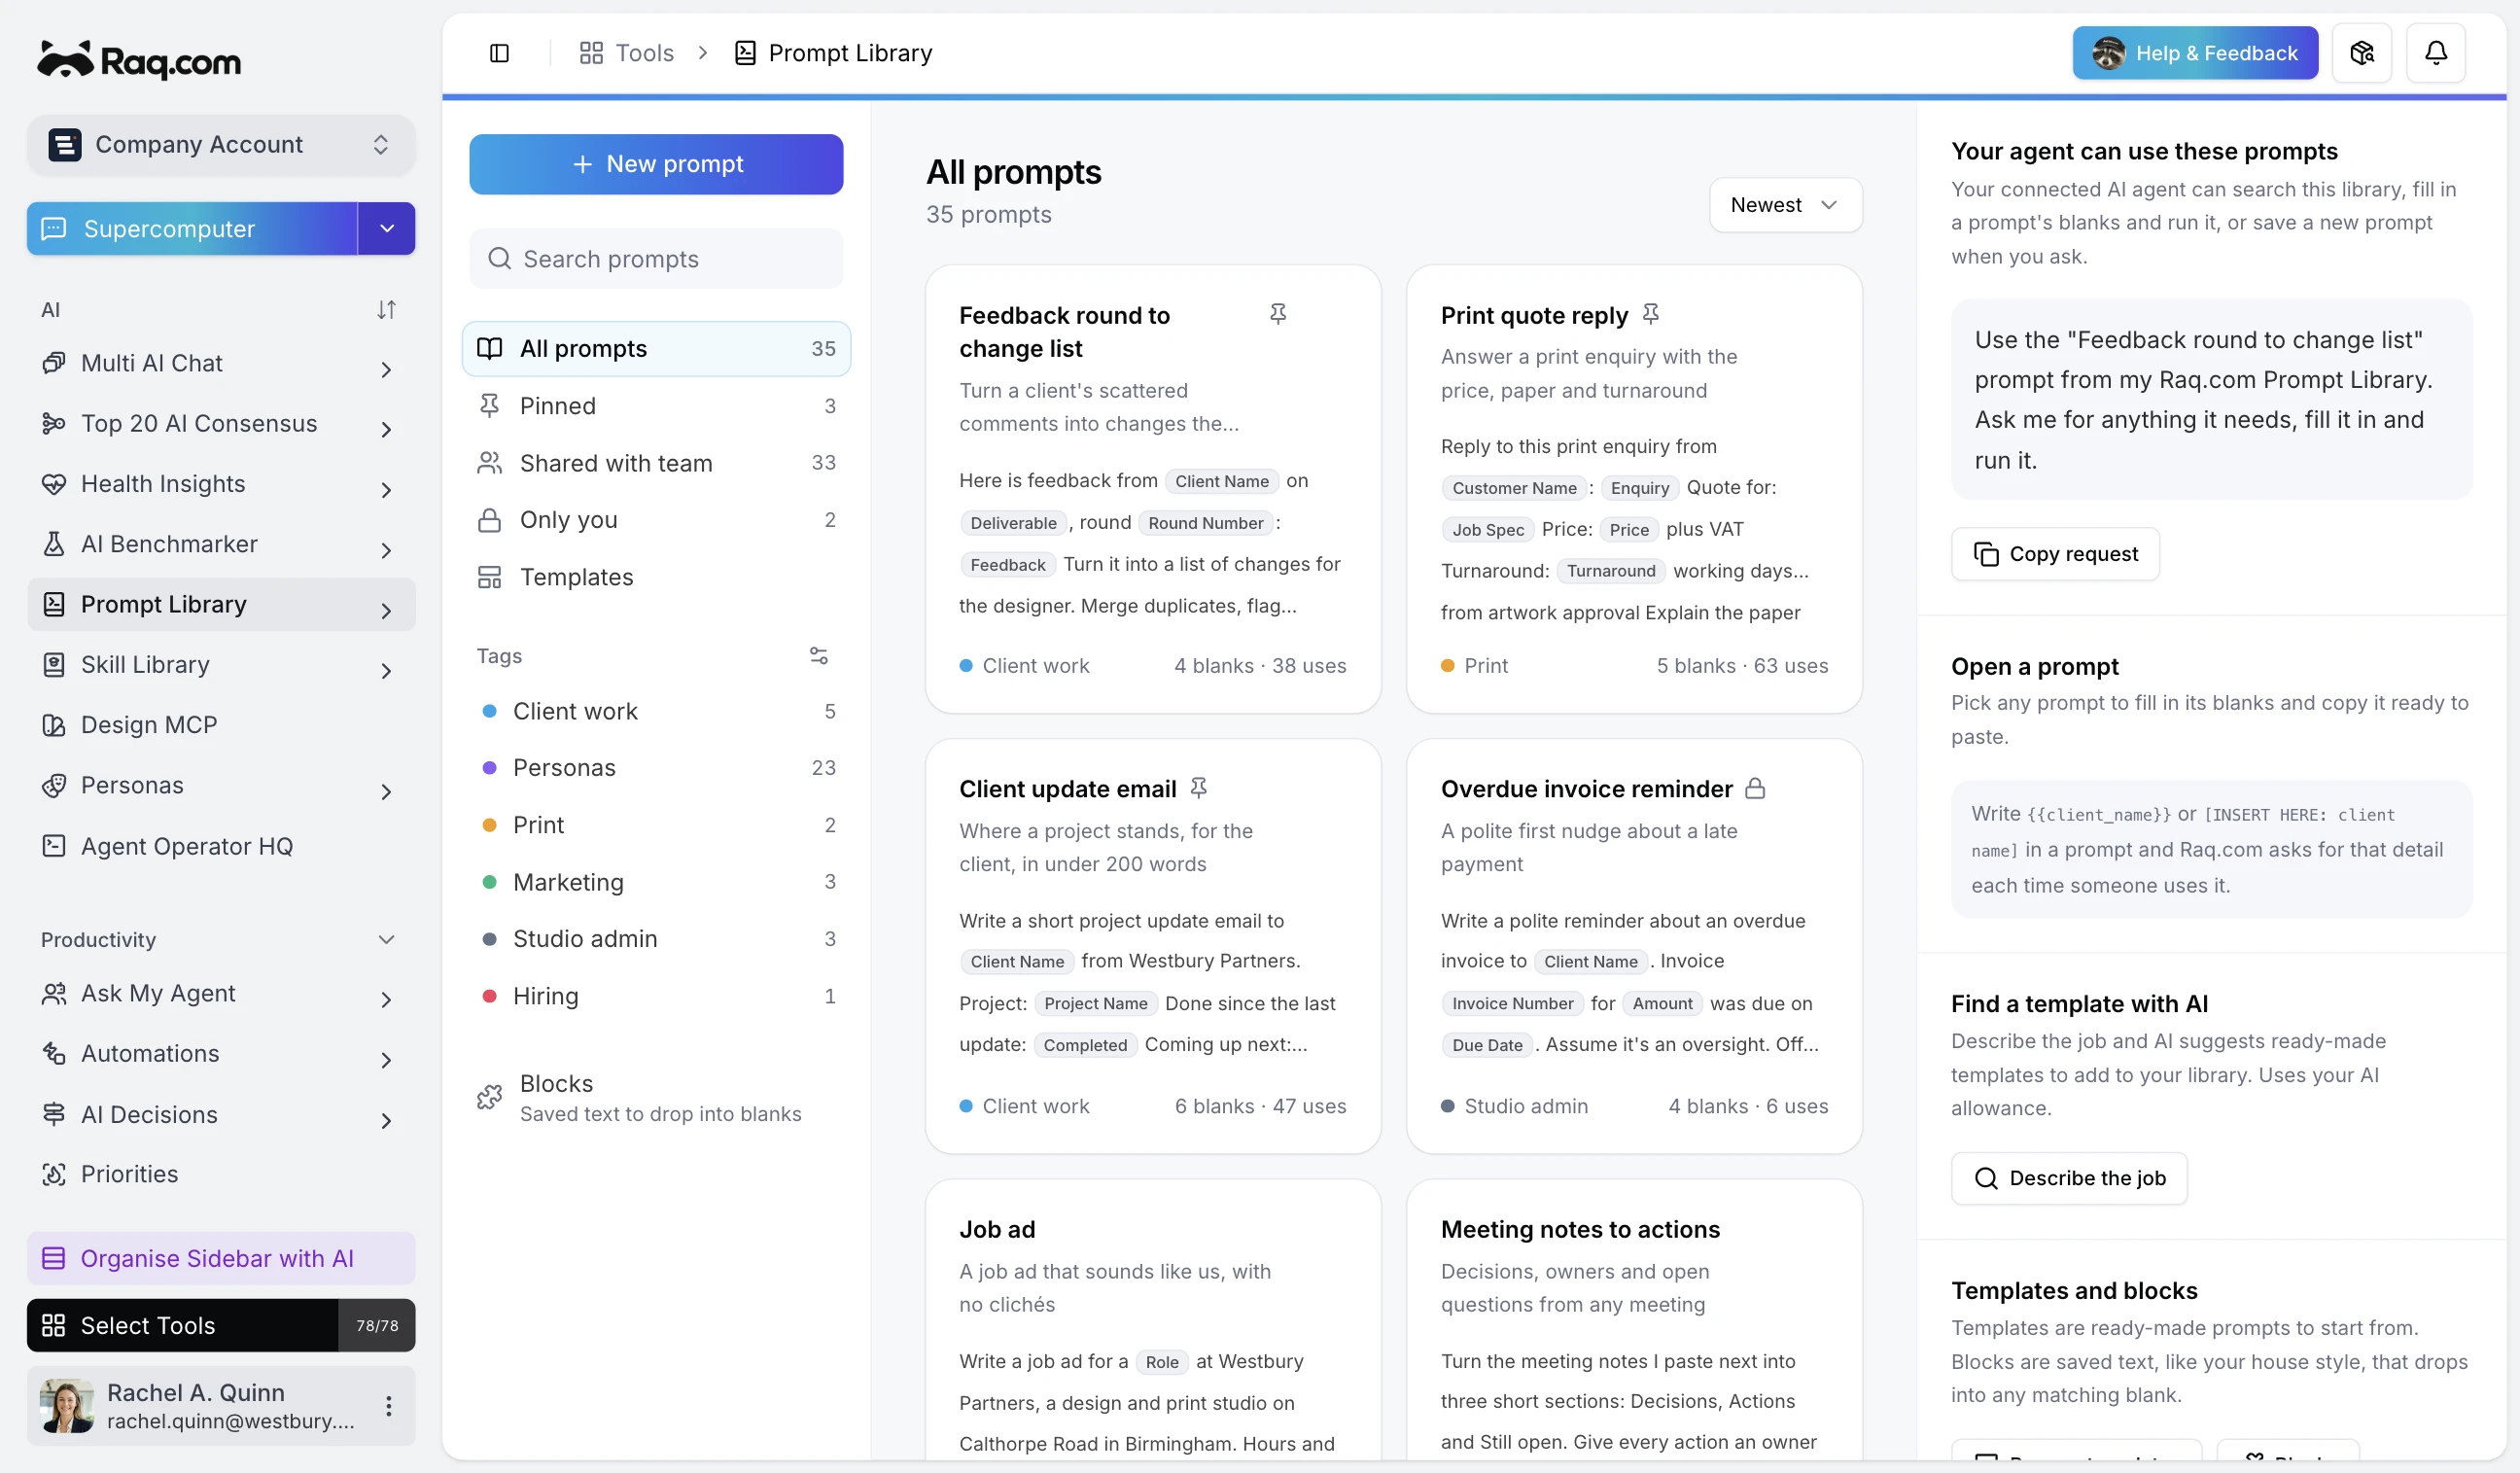2520x1473 pixels.
Task: Filter by the purple Personas tag
Action: tap(656, 768)
